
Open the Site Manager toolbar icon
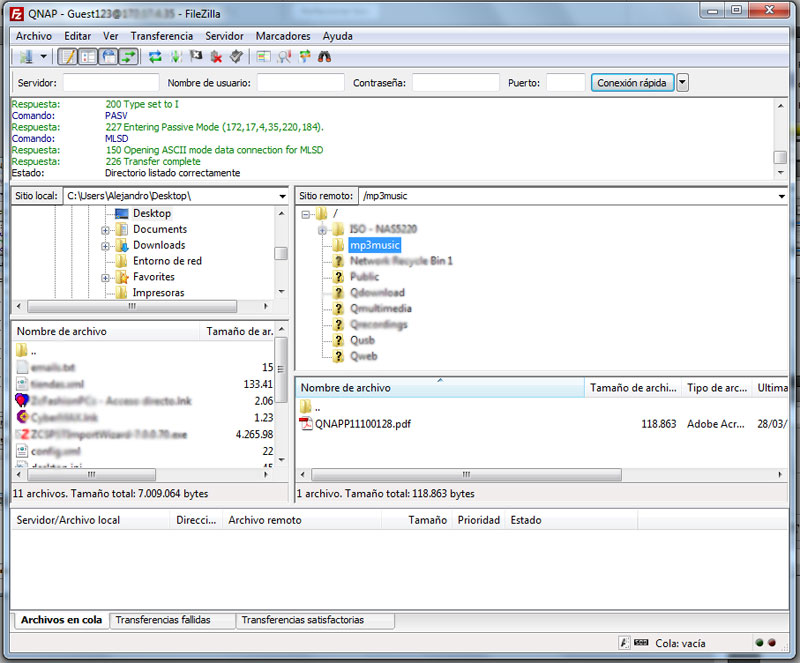click(x=26, y=57)
